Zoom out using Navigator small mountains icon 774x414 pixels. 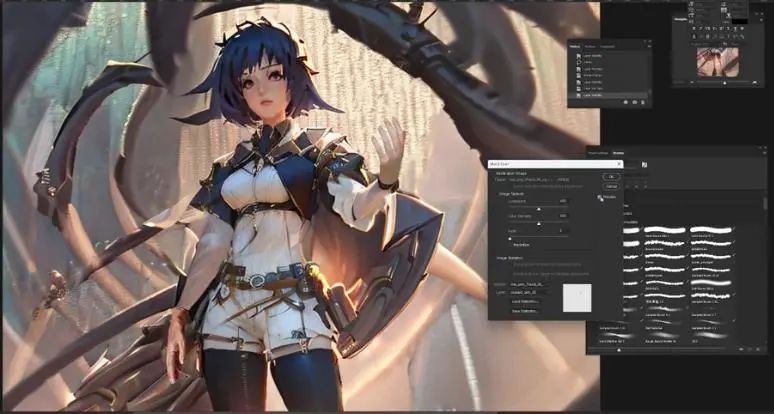(691, 83)
